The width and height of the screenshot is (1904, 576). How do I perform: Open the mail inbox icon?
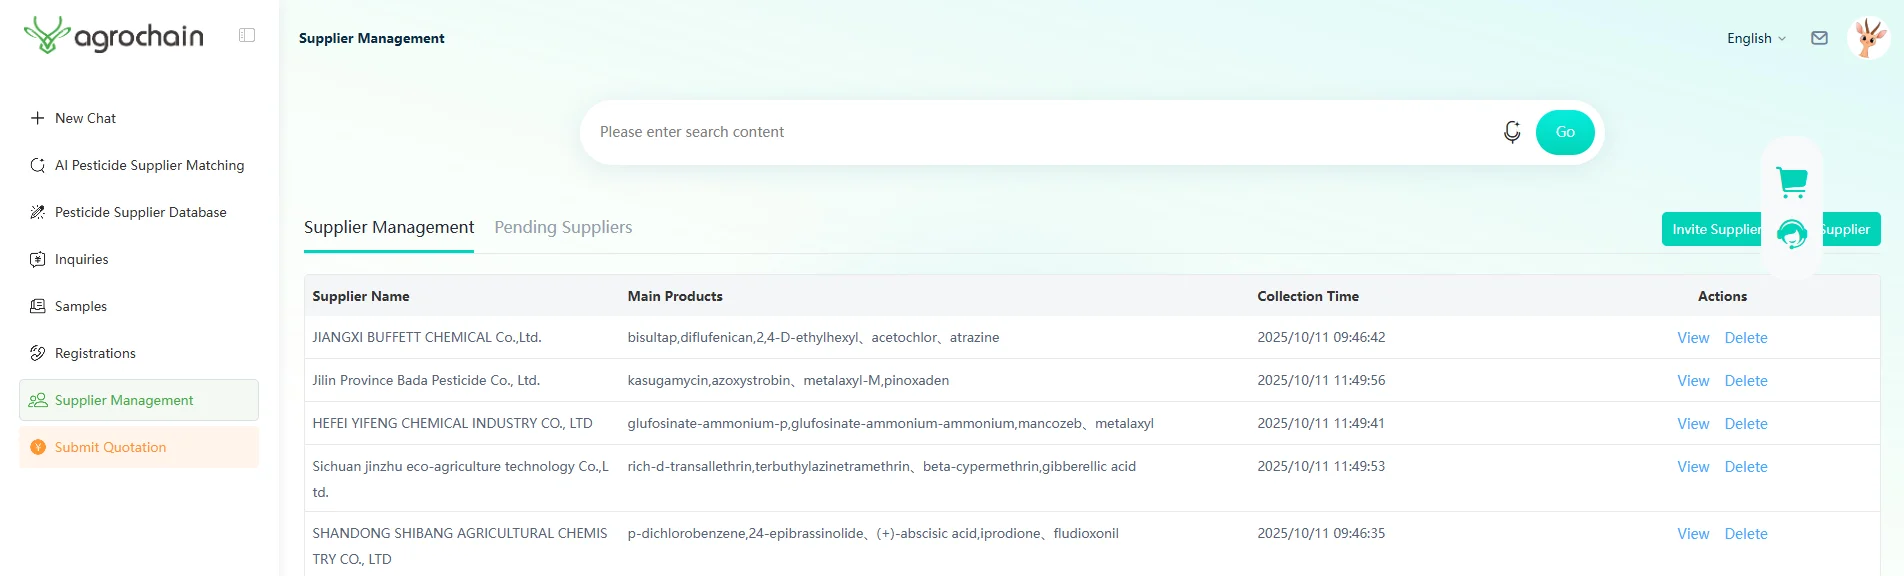point(1819,38)
